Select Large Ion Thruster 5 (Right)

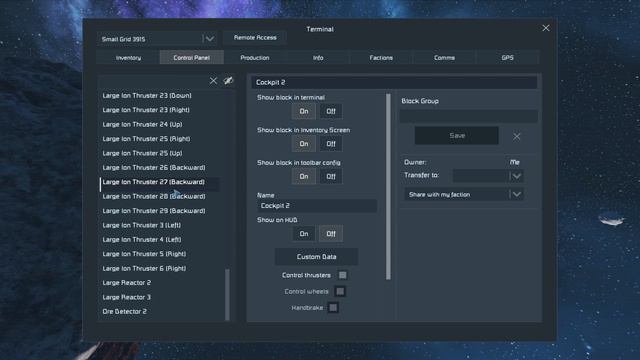click(144, 254)
